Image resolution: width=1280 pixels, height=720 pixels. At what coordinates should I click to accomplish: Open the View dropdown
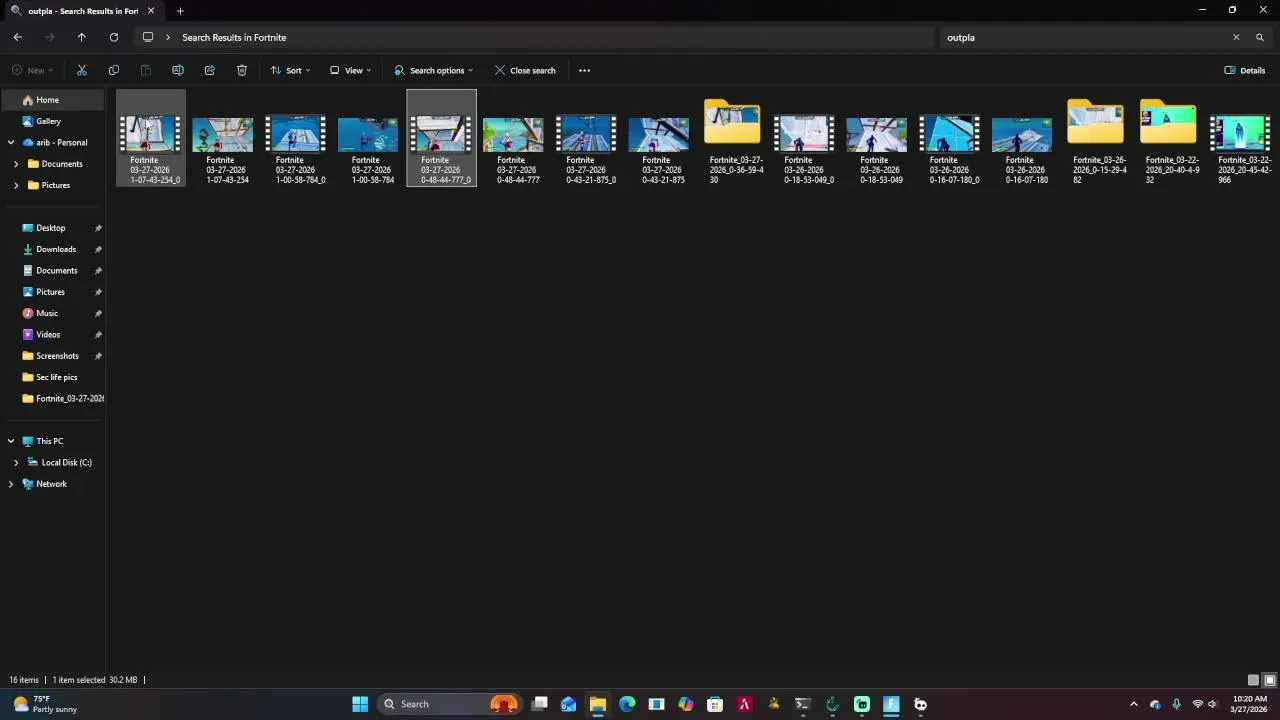point(351,70)
